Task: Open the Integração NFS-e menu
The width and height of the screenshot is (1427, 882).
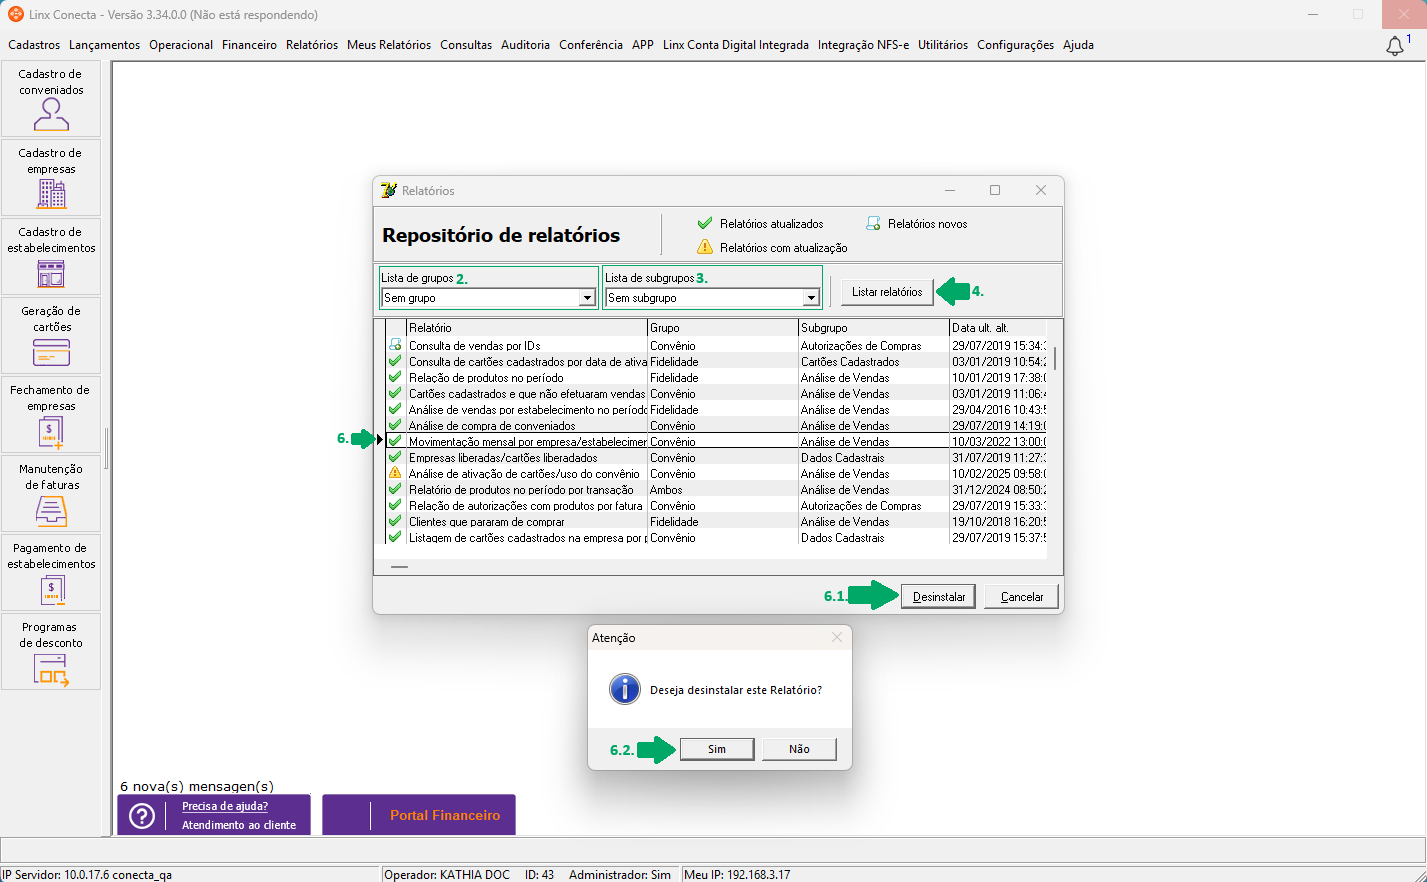Action: click(863, 45)
